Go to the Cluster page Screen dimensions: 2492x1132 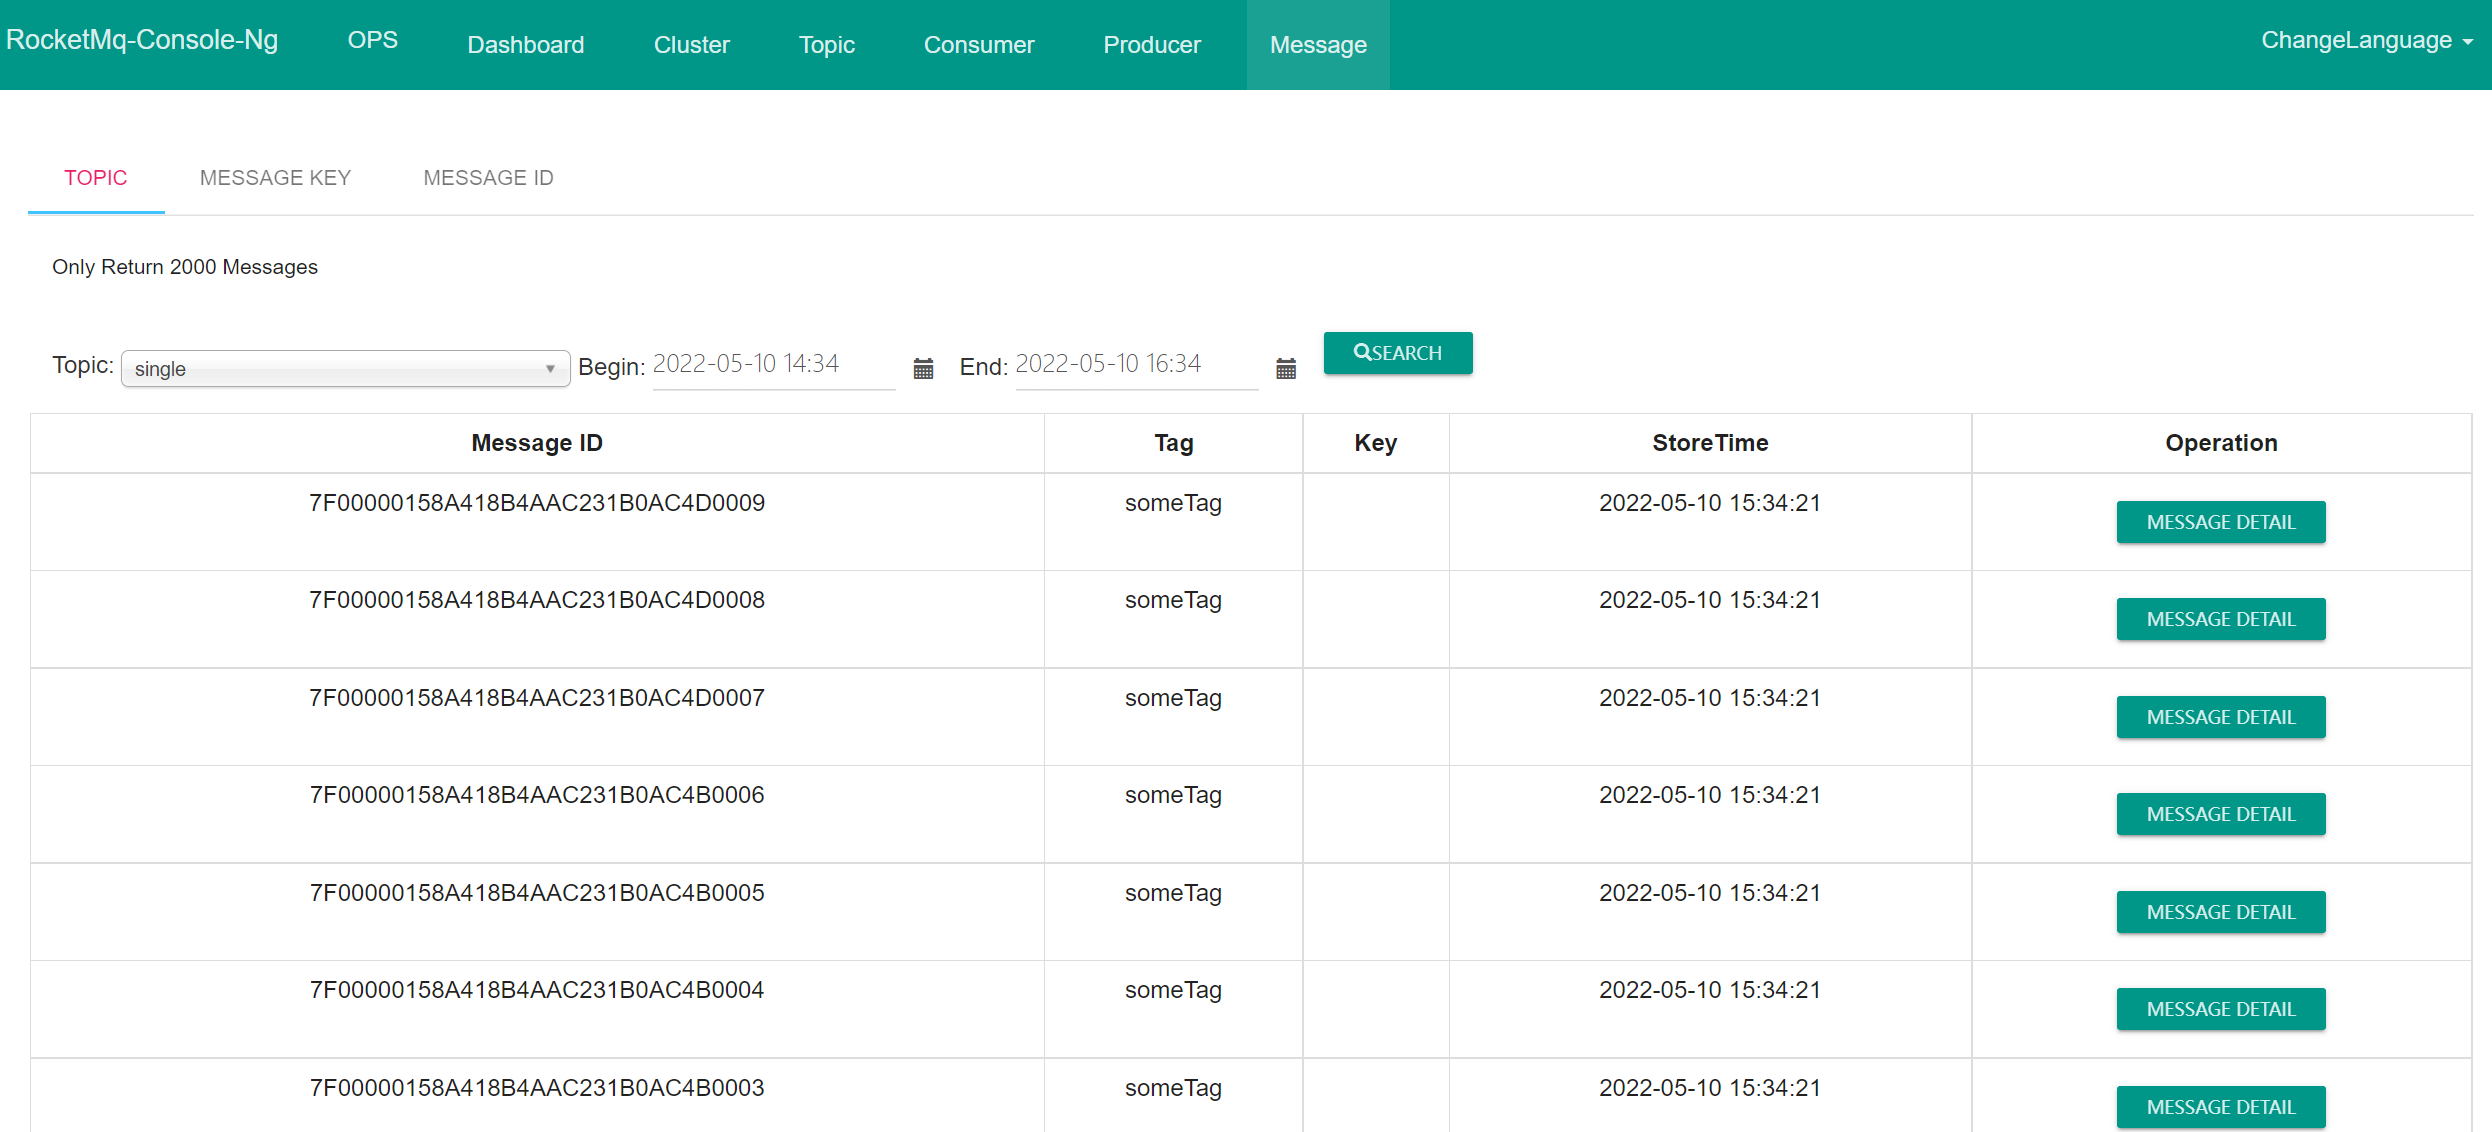coord(691,45)
